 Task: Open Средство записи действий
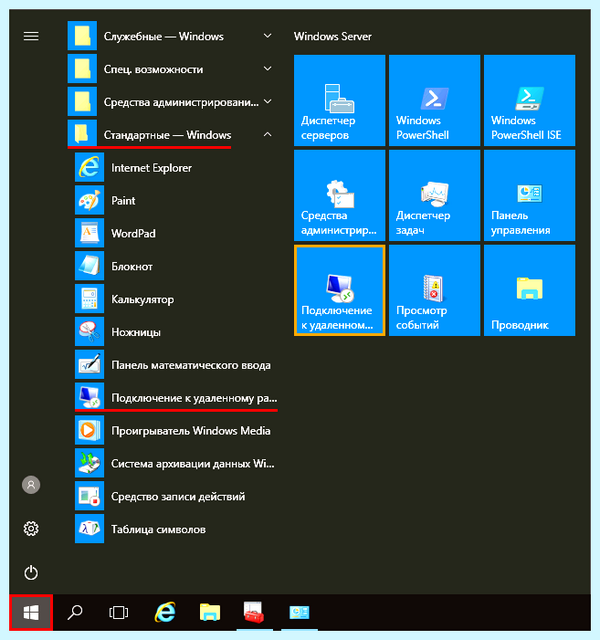click(176, 497)
